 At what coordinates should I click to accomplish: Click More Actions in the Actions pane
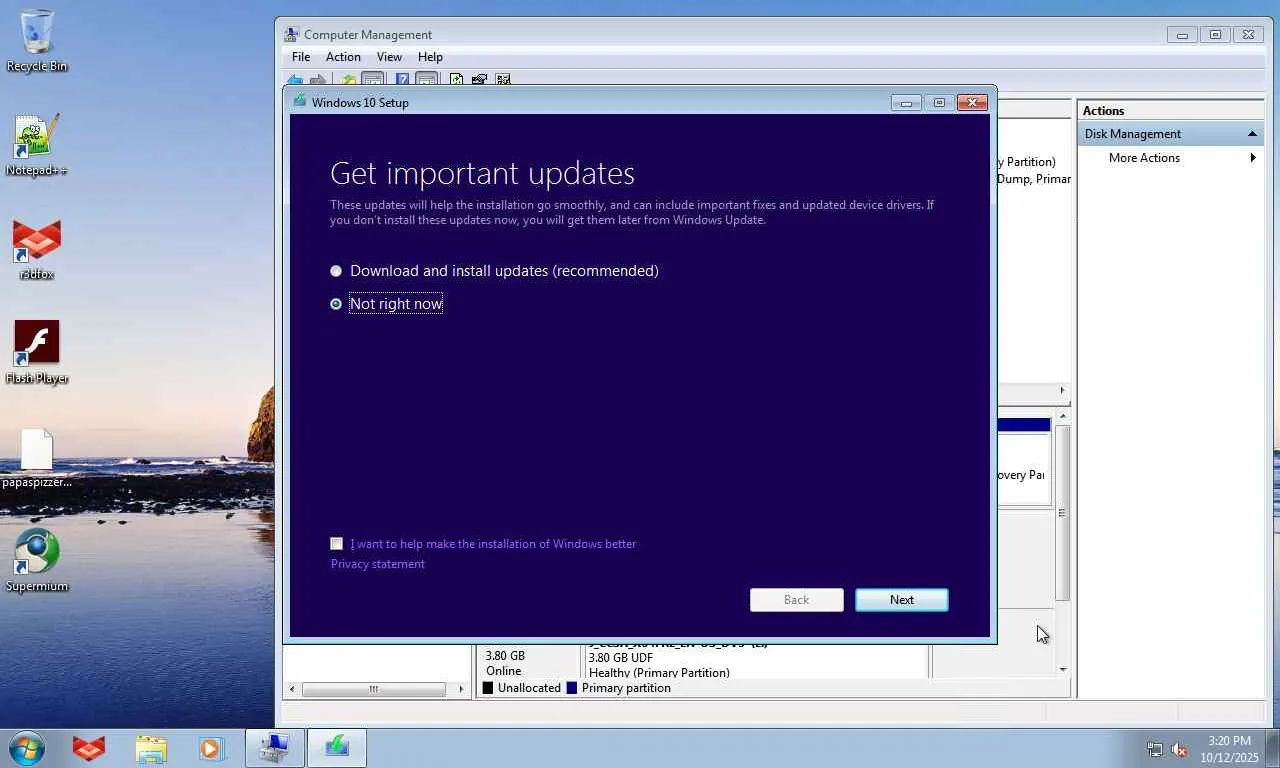(1144, 158)
